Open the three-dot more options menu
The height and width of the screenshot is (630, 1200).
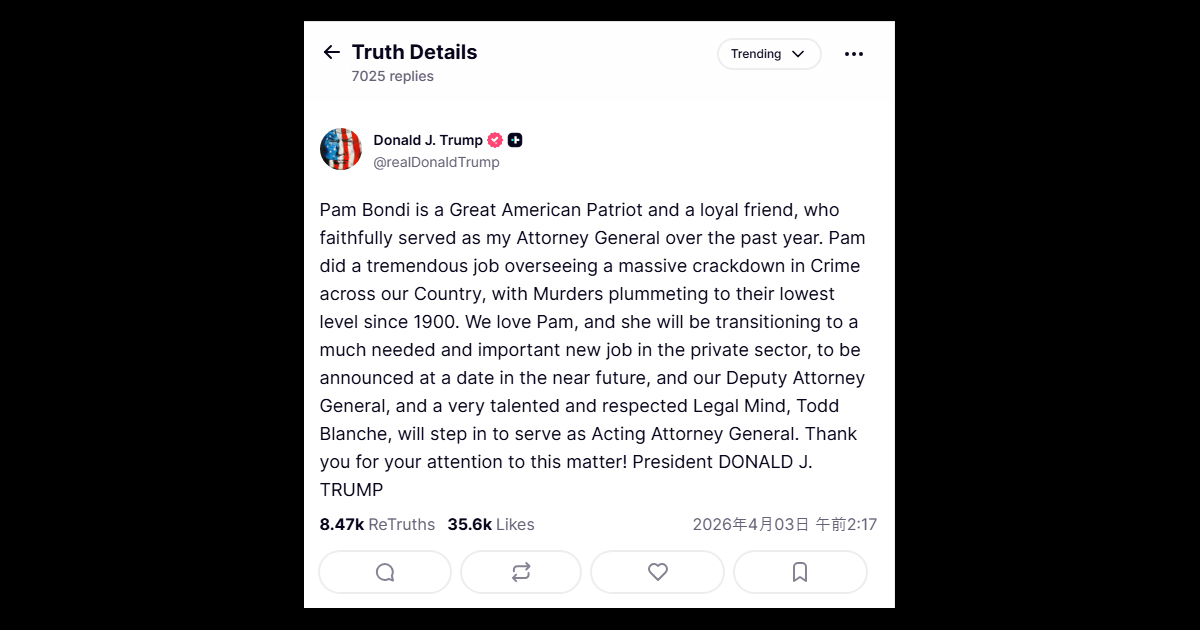[853, 54]
